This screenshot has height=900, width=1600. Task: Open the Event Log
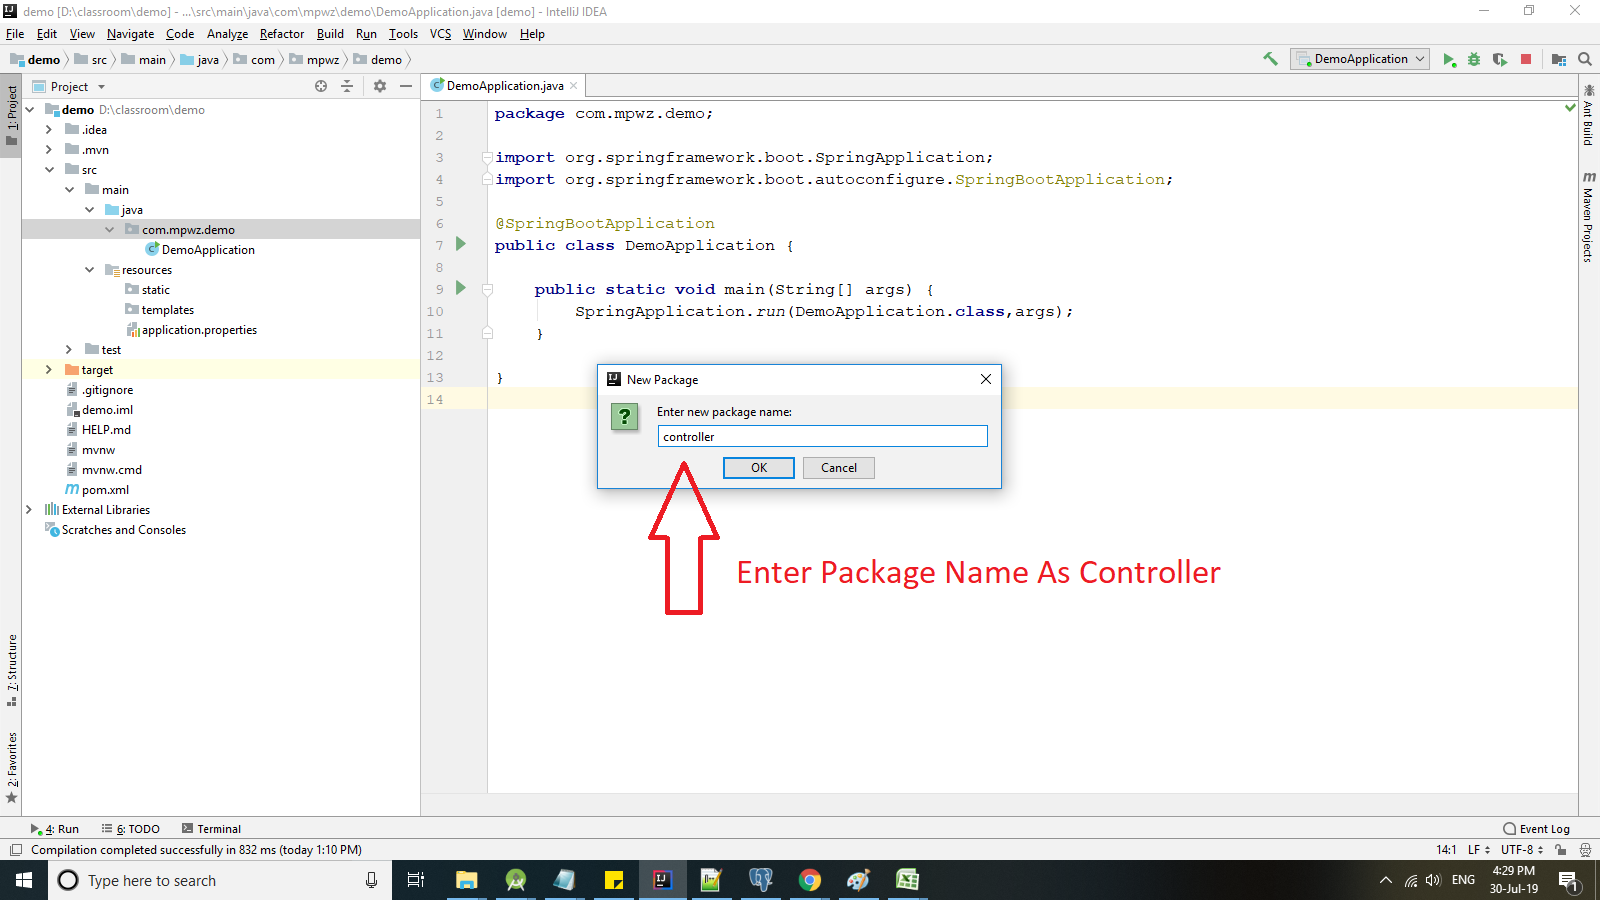click(1537, 829)
